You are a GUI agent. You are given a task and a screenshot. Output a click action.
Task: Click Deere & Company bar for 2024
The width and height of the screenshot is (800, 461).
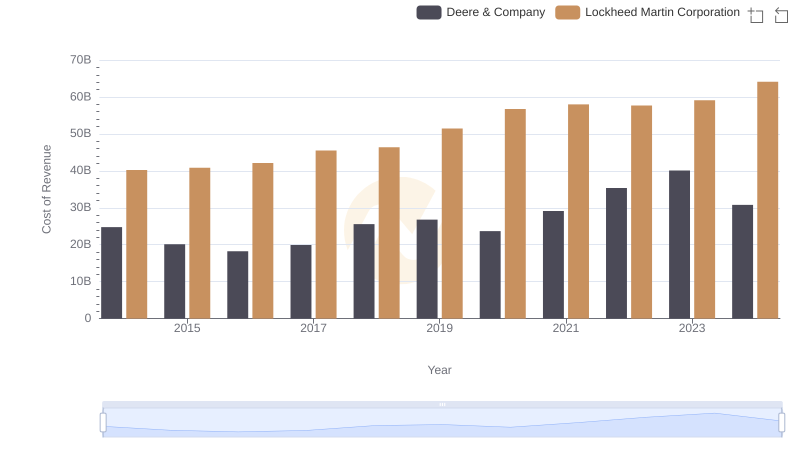tap(742, 262)
